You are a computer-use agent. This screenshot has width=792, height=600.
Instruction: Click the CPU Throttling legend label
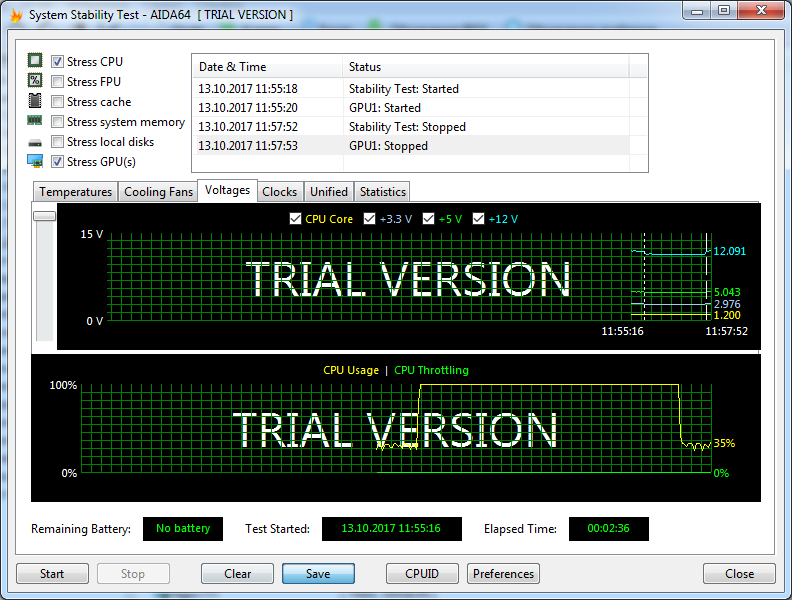coord(431,370)
